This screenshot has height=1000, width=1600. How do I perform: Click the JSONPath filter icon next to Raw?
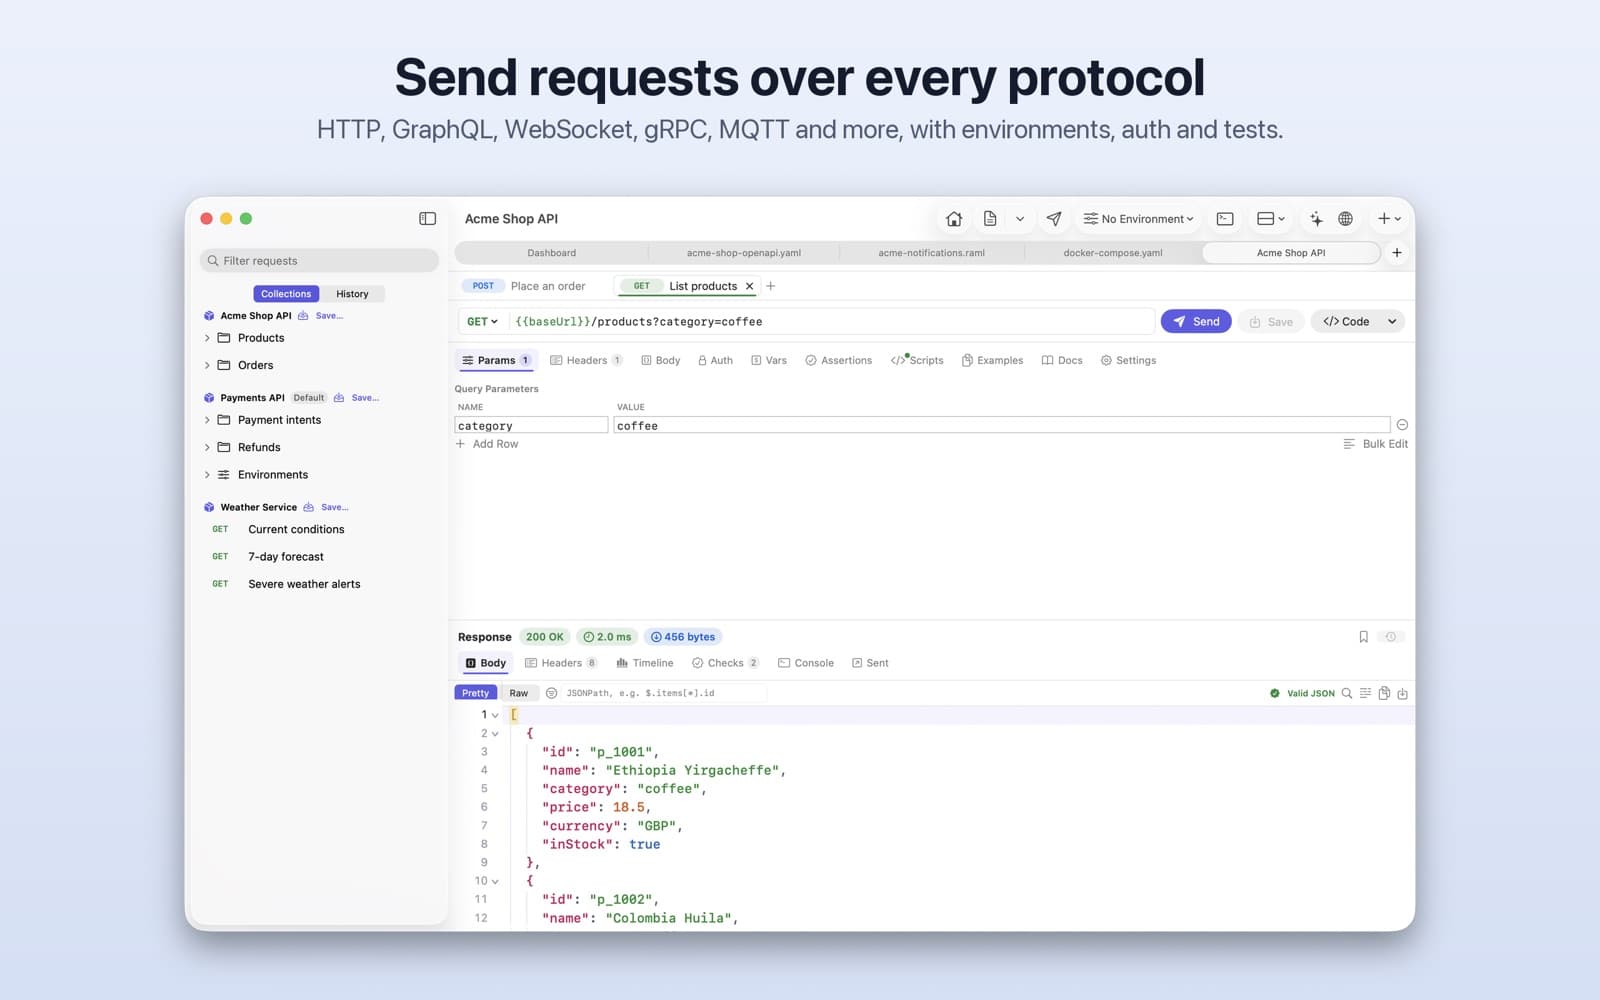click(551, 693)
